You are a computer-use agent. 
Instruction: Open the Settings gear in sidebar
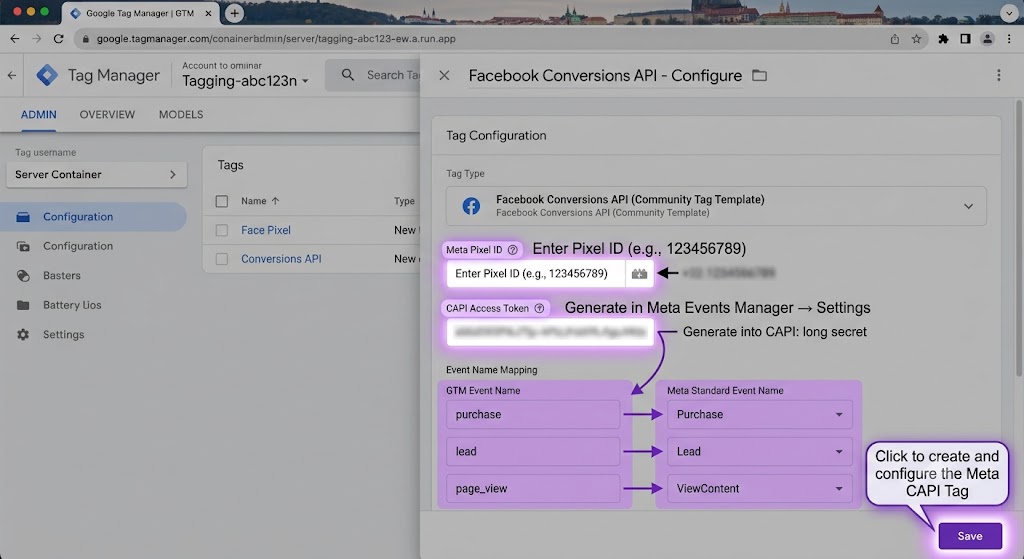point(24,334)
